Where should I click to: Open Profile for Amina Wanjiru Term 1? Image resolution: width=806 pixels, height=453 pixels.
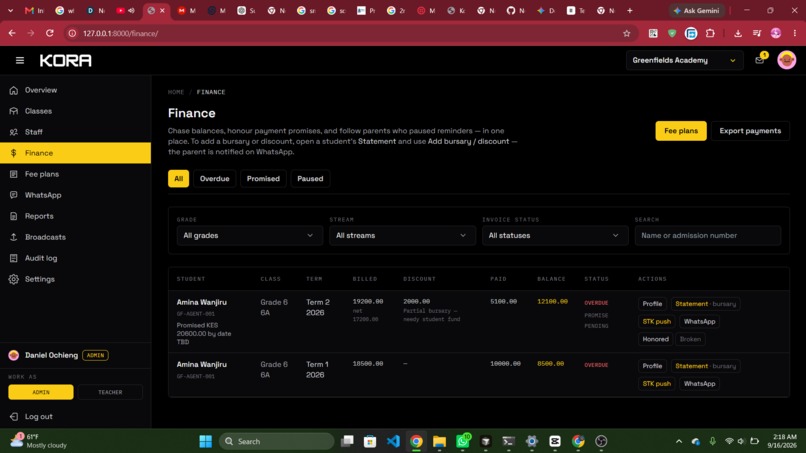coord(652,366)
